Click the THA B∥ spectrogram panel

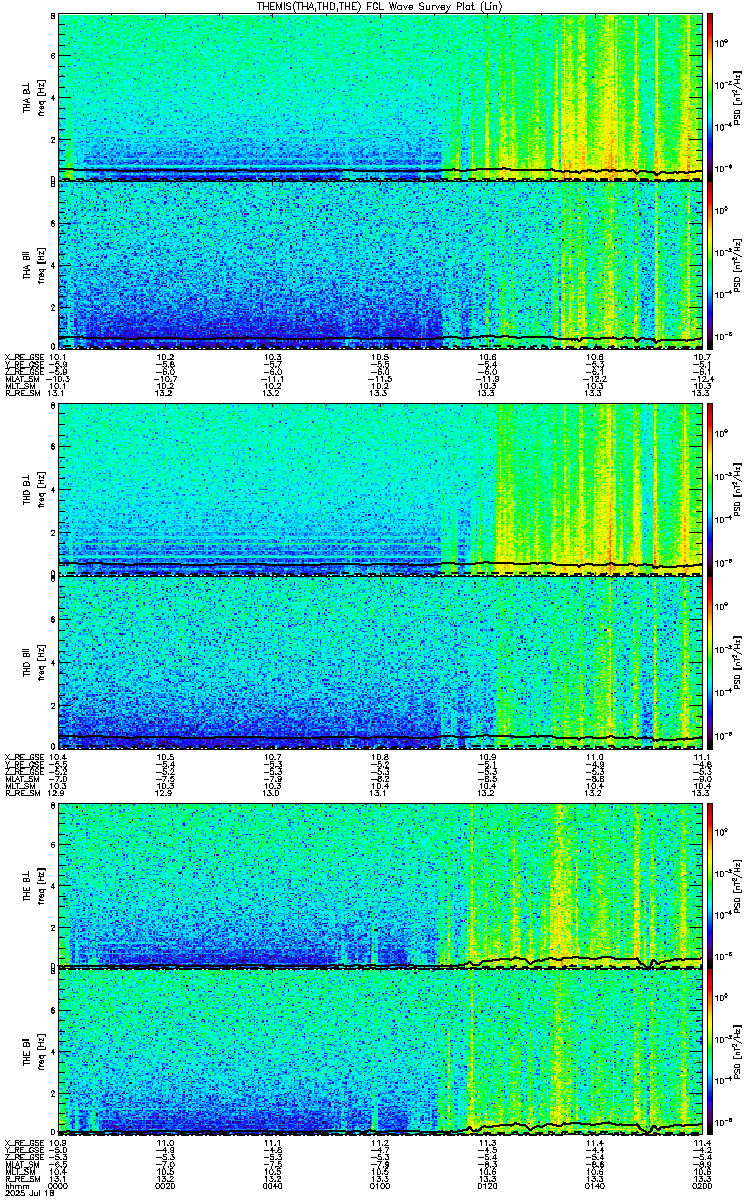[380, 264]
